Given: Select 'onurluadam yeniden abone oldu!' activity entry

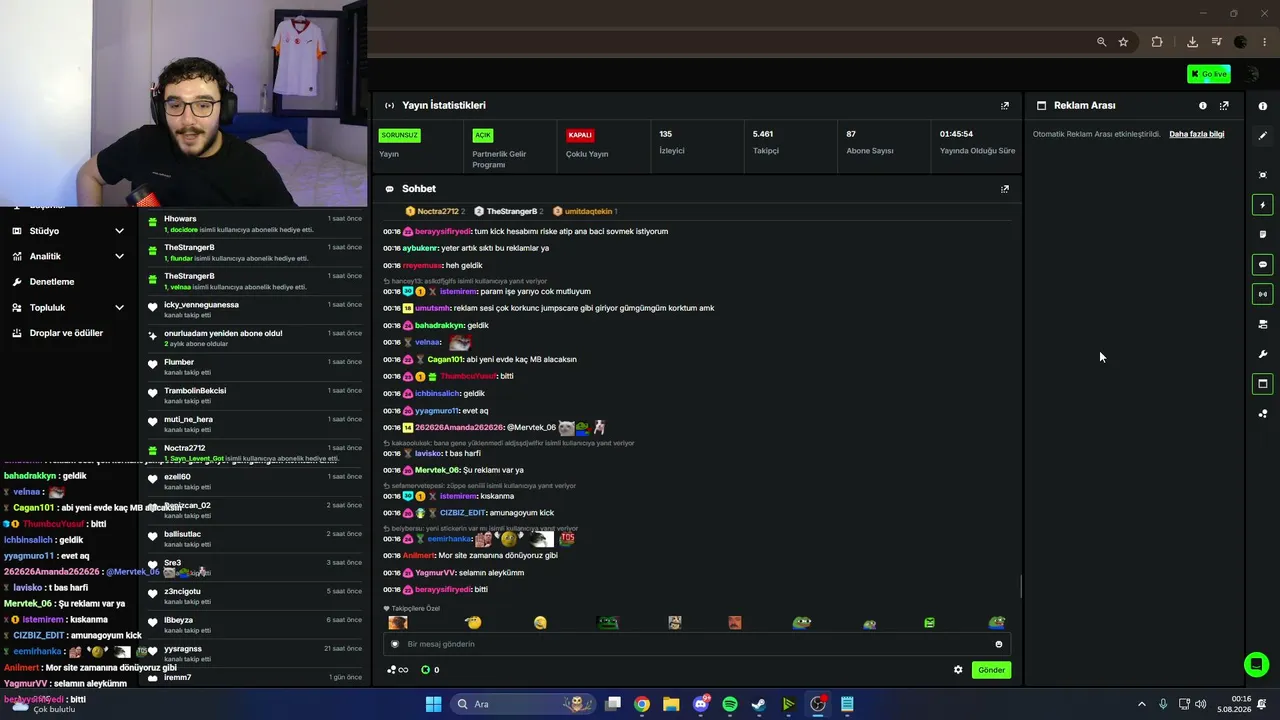Looking at the screenshot, I should tap(254, 338).
